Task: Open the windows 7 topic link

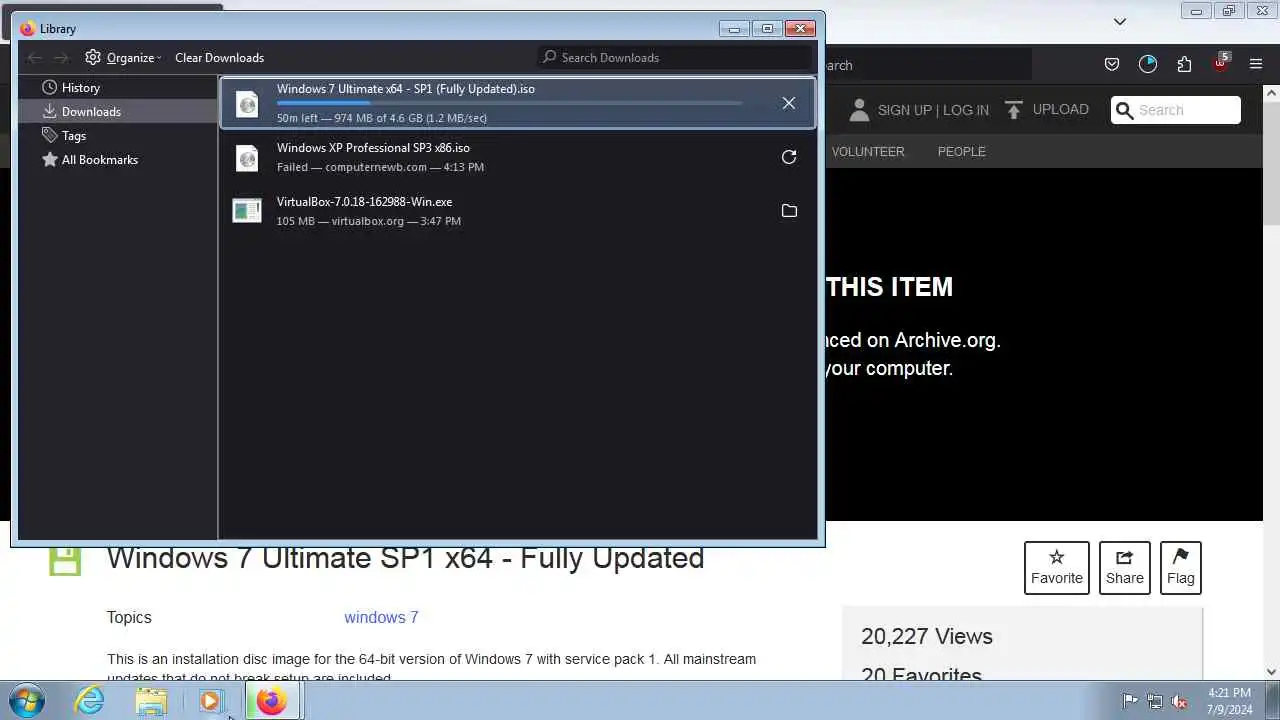Action: point(381,618)
